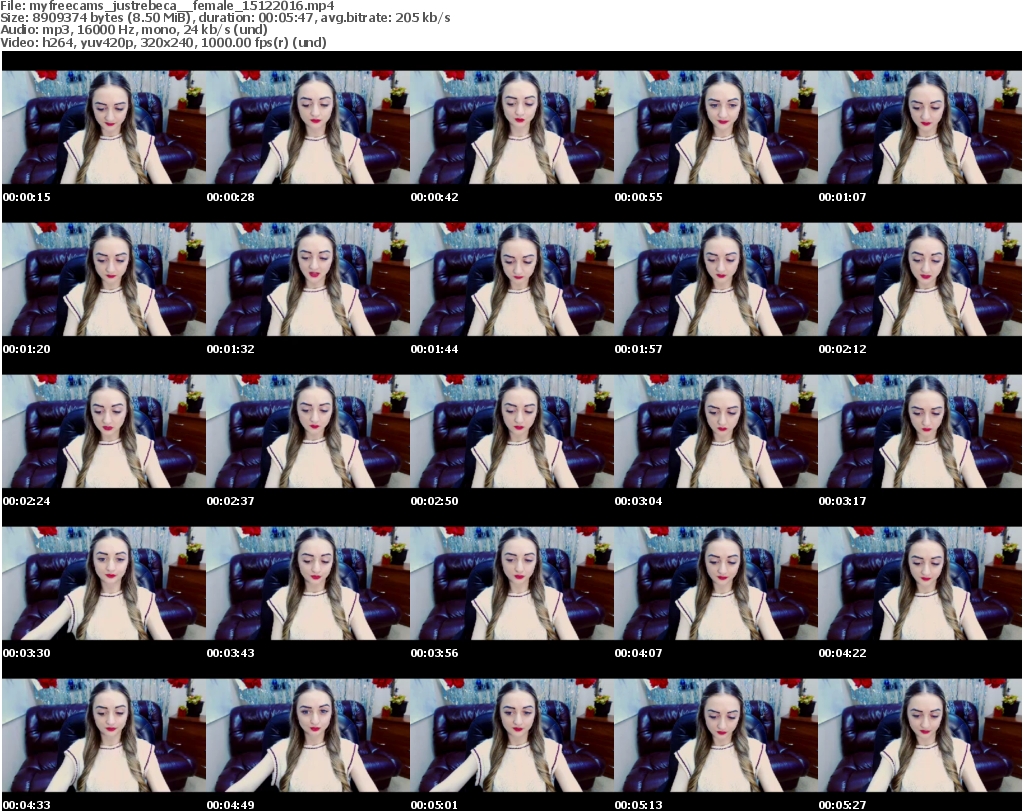Click the 00:03:04 timestamp label
Screen dimensions: 1024x811
tap(638, 501)
